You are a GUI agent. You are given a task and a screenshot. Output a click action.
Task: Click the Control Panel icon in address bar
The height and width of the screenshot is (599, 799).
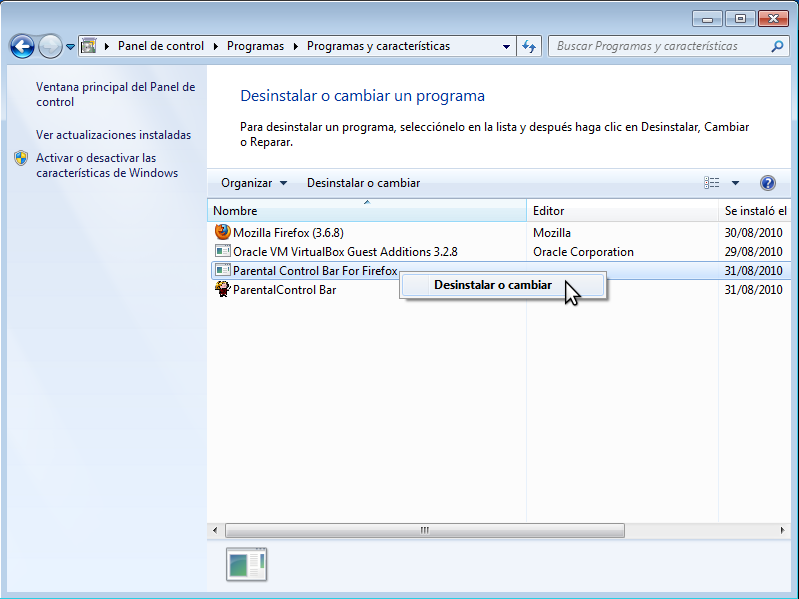coord(89,46)
